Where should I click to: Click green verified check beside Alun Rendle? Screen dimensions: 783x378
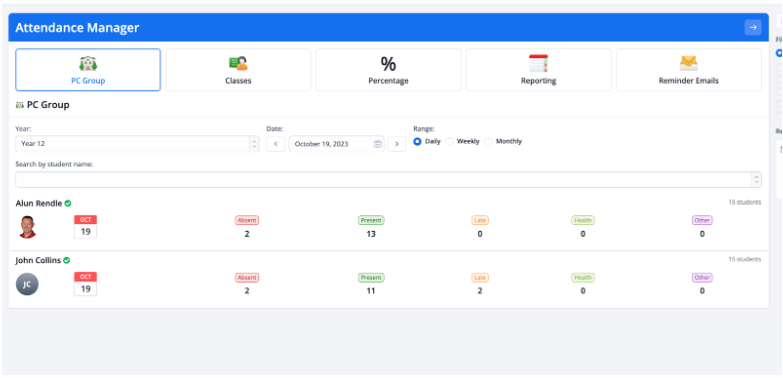tap(68, 203)
